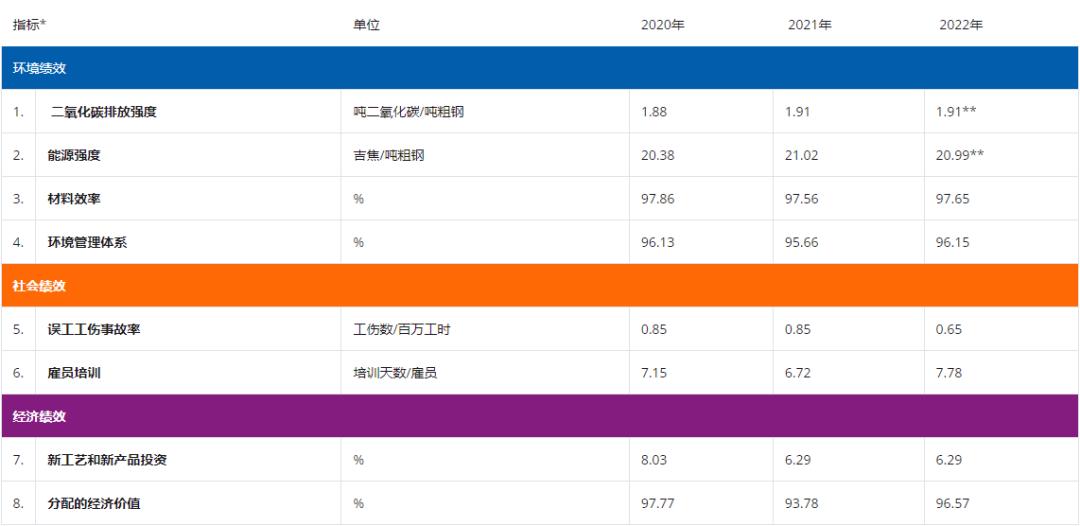The image size is (1080, 526).
Task: Select the 指标* column header
Action: pyautogui.click(x=29, y=25)
